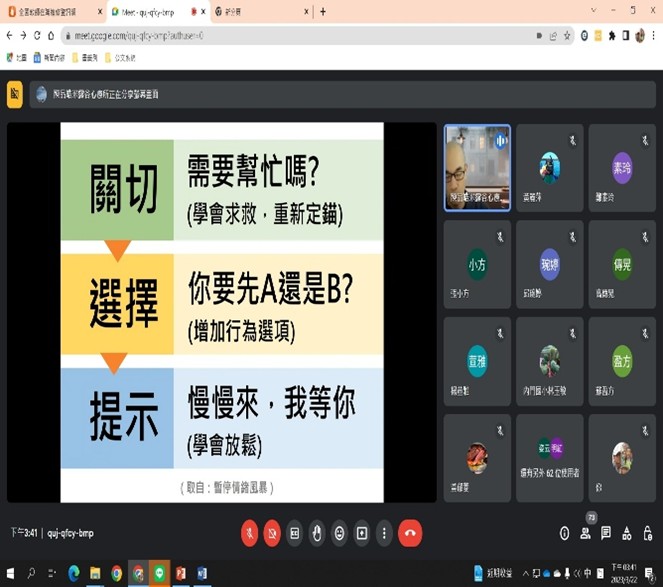Open host controls lock icon
The width and height of the screenshot is (663, 587).
point(648,533)
